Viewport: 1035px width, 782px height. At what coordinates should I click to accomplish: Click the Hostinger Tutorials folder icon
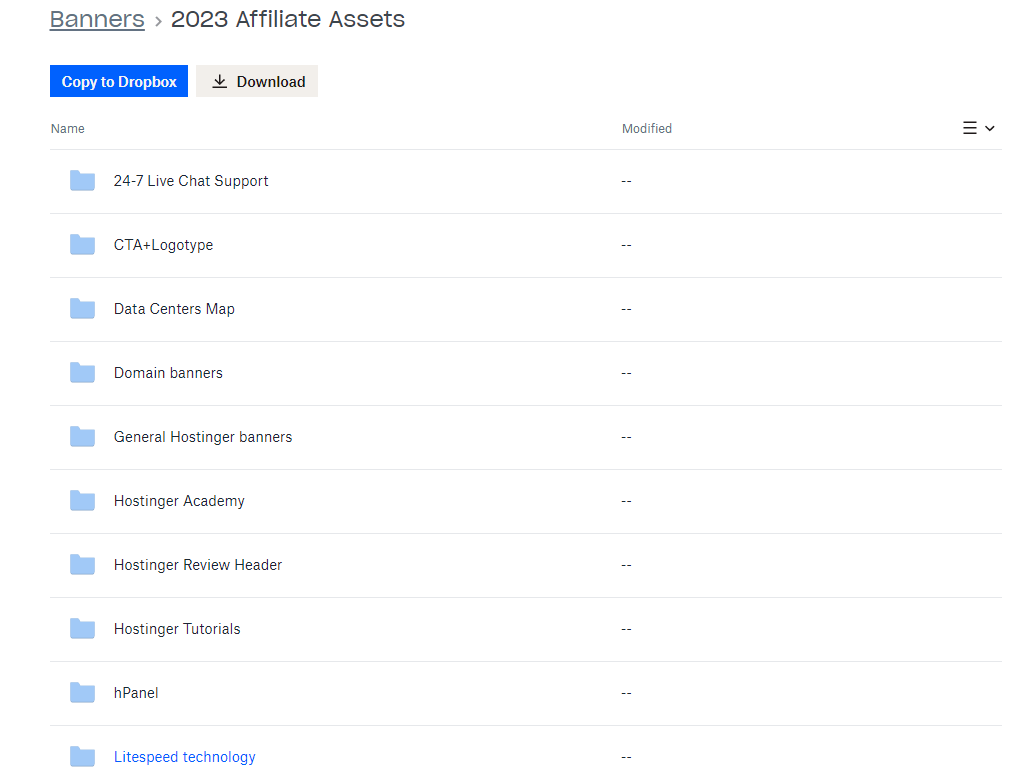click(82, 629)
